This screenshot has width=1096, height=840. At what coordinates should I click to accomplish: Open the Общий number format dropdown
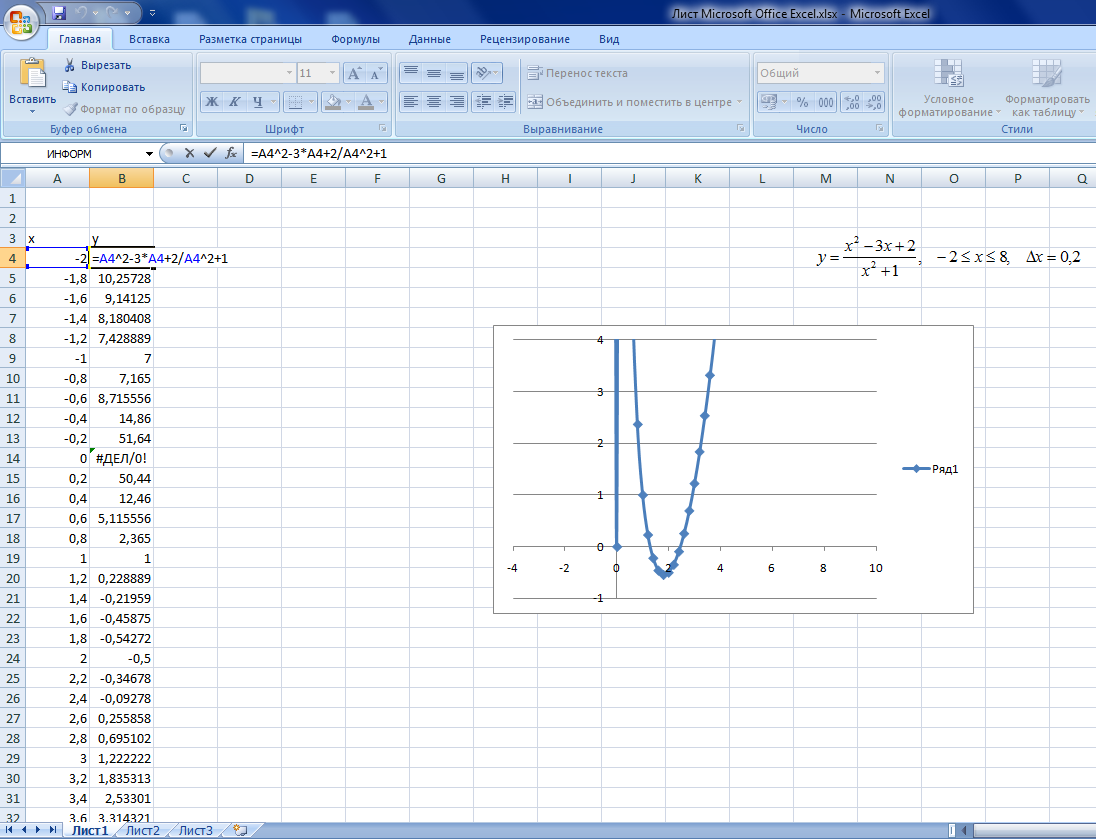coord(878,73)
